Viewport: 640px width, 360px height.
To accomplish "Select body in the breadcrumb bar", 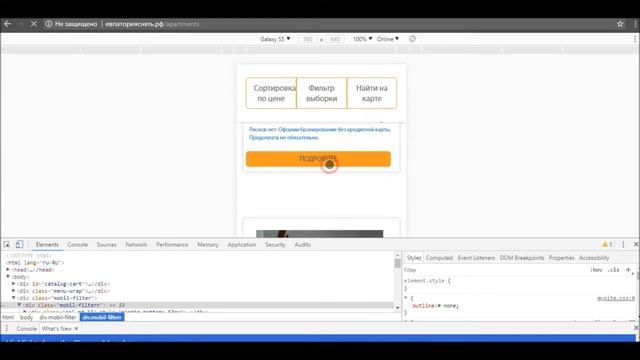I will (26, 317).
